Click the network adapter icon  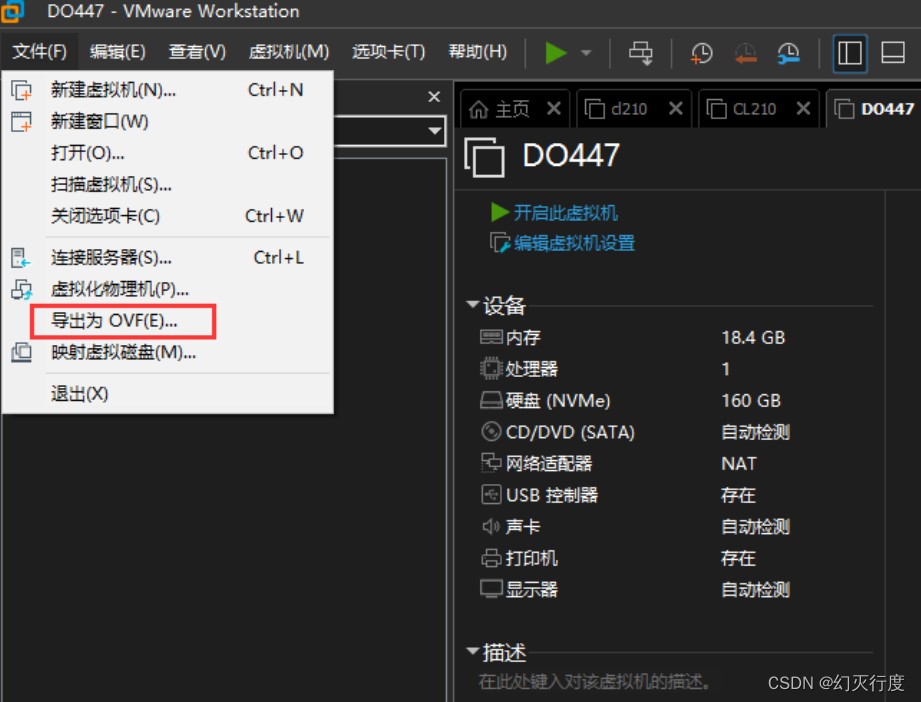point(491,463)
